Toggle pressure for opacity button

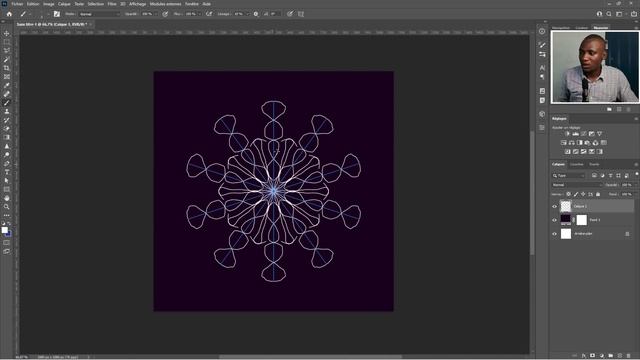click(x=165, y=14)
